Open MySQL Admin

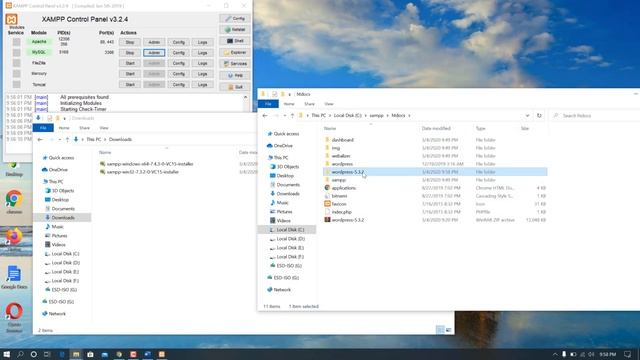coord(154,53)
